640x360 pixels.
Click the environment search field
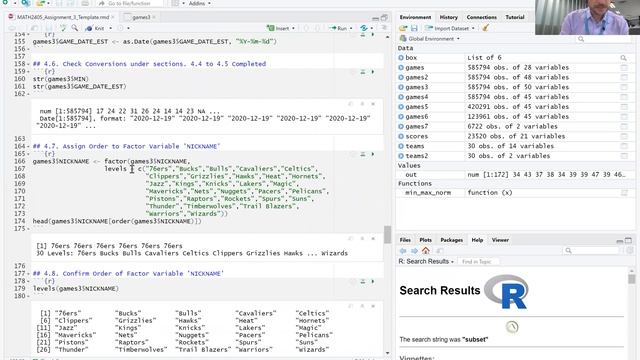coord(604,39)
